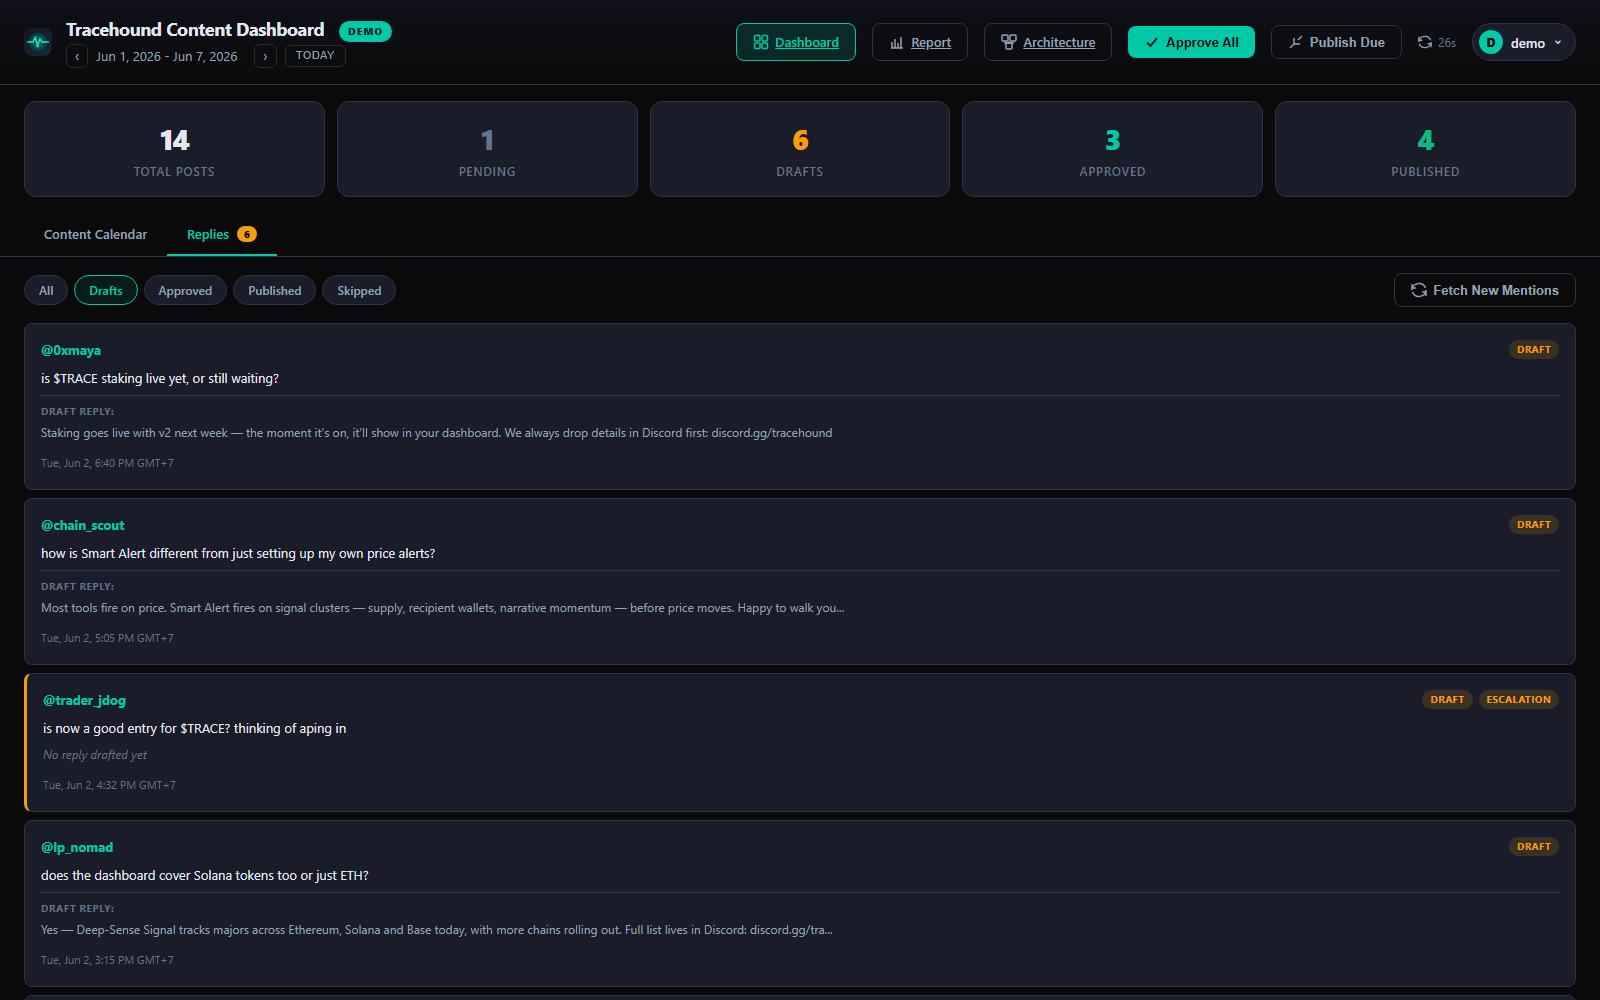The image size is (1600, 1000).
Task: Click DRAFT badge on @chain_scout card
Action: pyautogui.click(x=1533, y=524)
